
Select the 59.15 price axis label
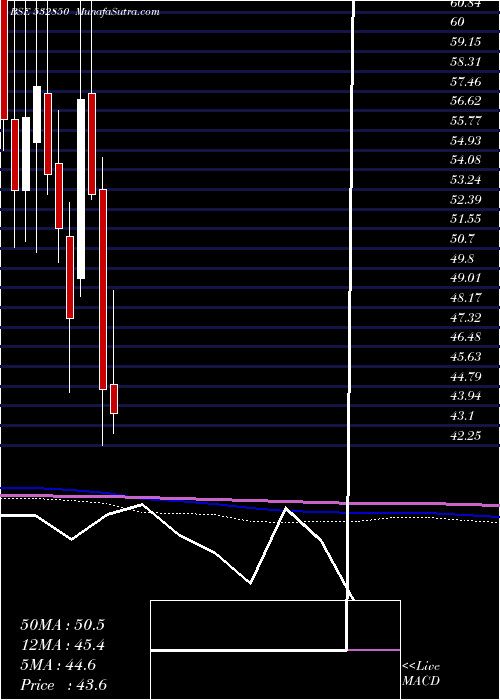(x=466, y=42)
